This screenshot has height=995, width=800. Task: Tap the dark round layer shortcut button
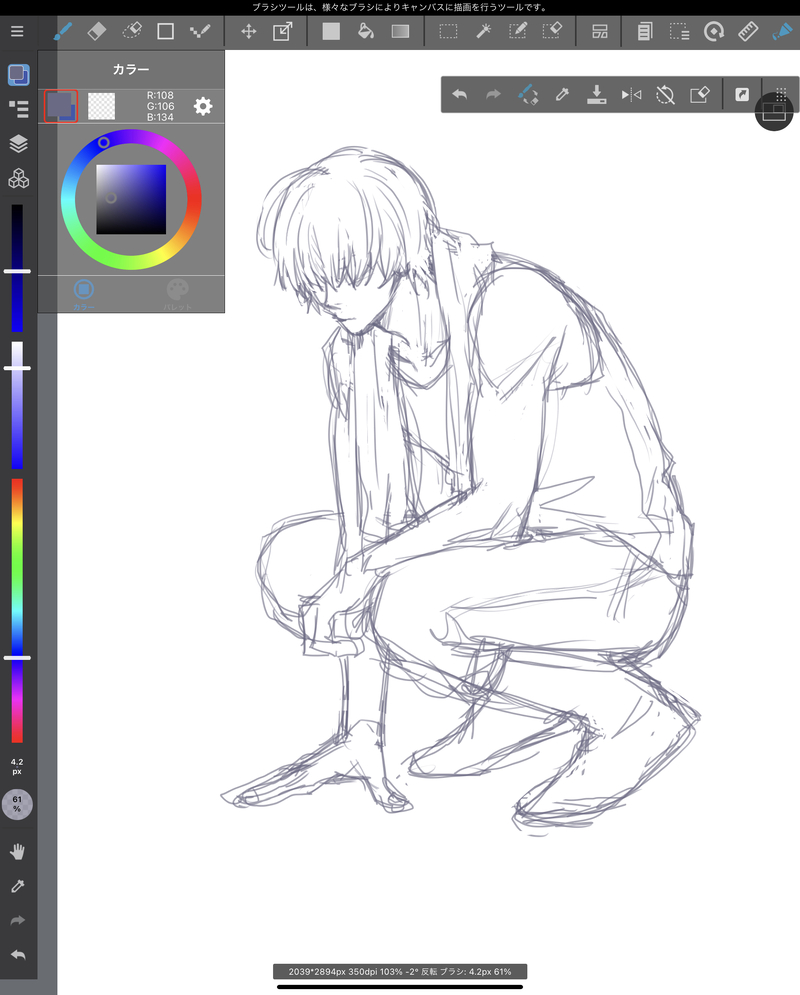(774, 112)
